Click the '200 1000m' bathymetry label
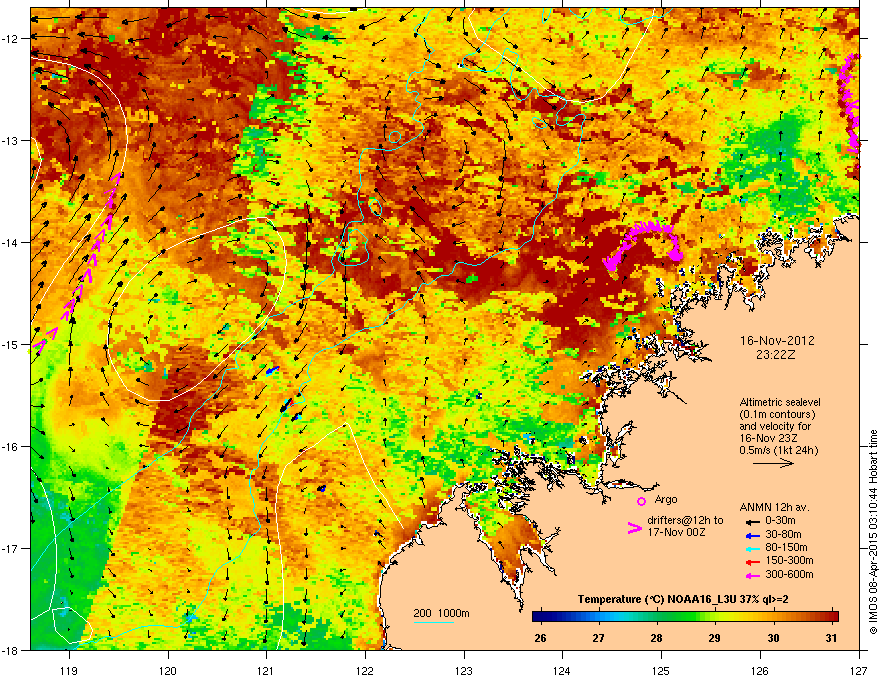Viewport: 880px width, 680px height. [x=441, y=613]
